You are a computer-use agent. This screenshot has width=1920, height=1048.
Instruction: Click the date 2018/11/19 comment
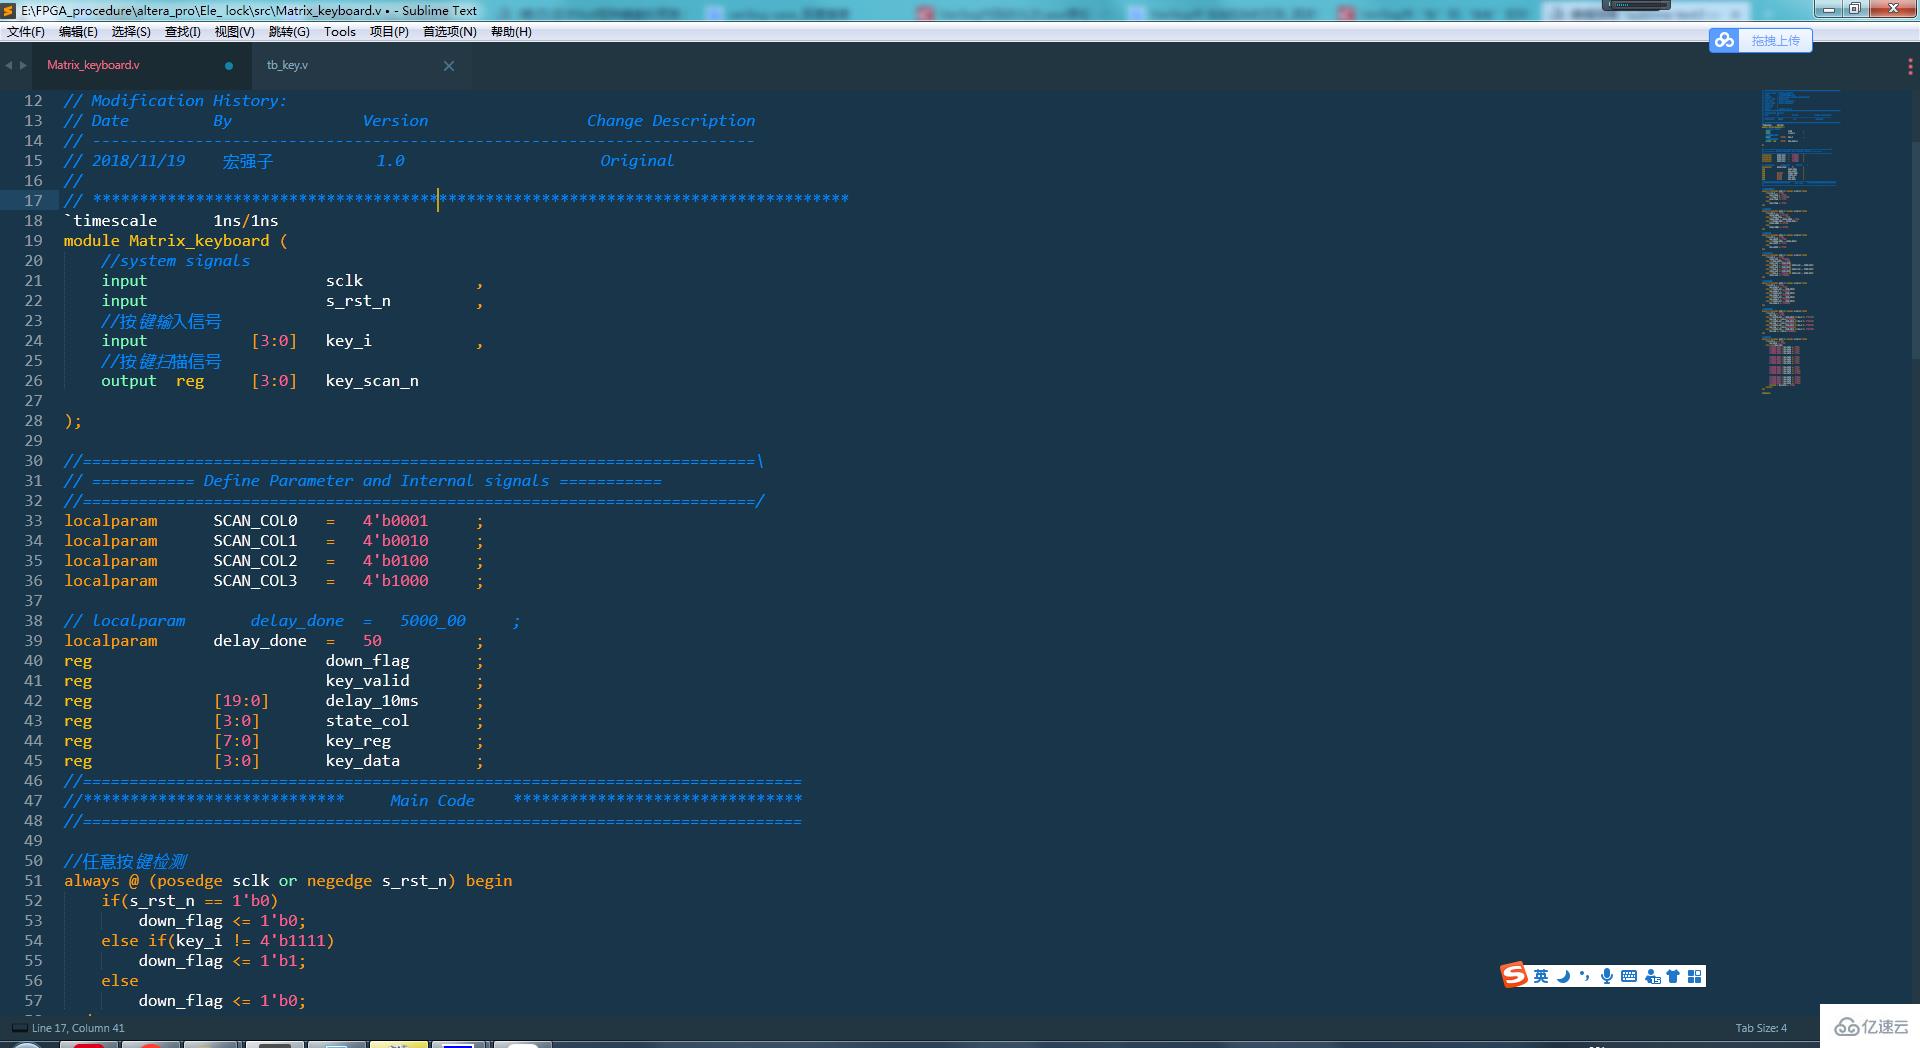tap(138, 160)
